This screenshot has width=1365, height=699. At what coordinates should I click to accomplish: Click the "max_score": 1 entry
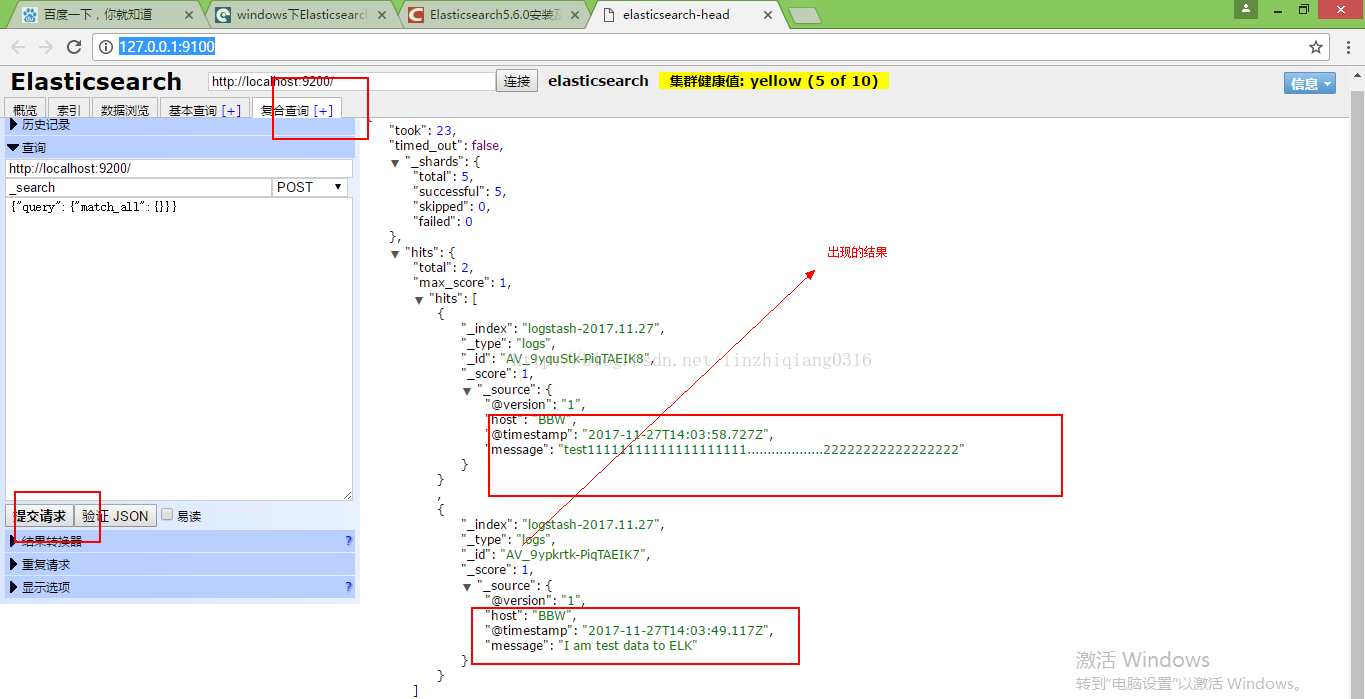tap(462, 283)
